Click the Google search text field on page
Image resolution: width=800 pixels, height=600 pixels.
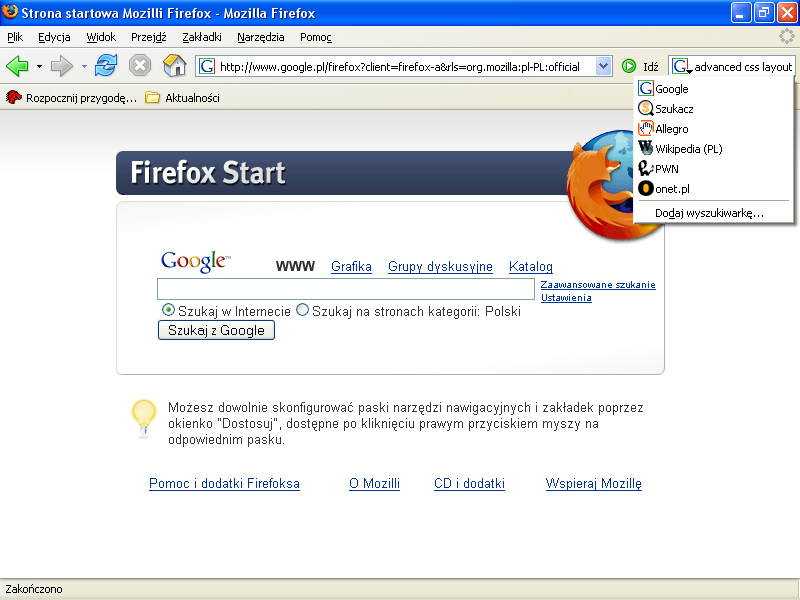(x=346, y=289)
